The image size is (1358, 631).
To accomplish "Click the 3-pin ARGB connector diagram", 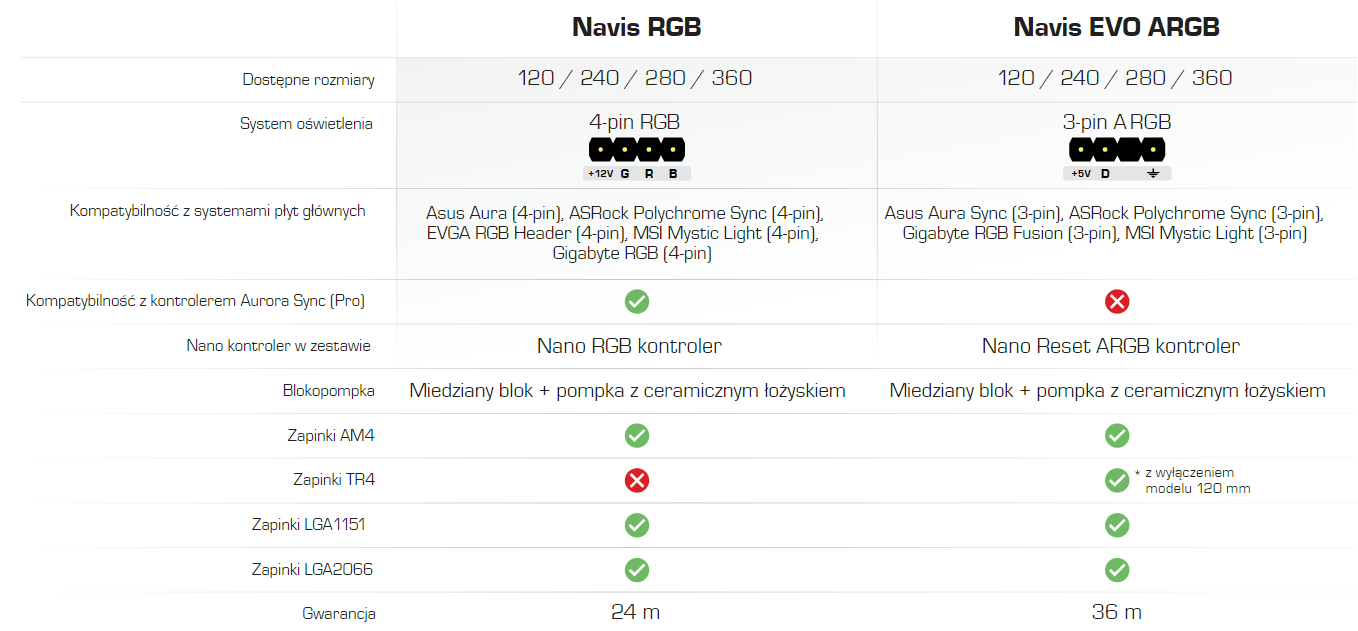I will tap(1117, 159).
